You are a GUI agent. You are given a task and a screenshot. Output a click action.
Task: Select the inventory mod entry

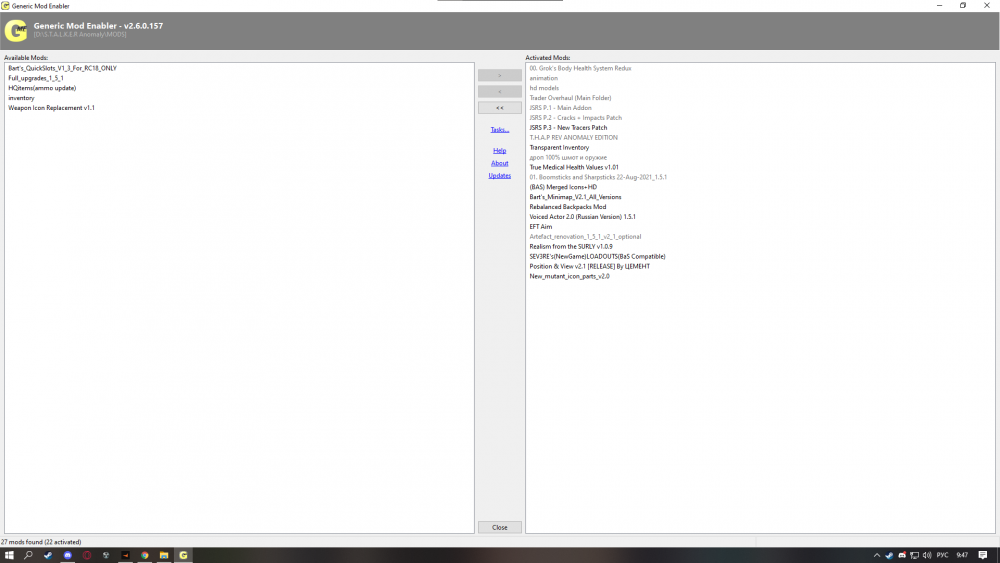coord(21,98)
